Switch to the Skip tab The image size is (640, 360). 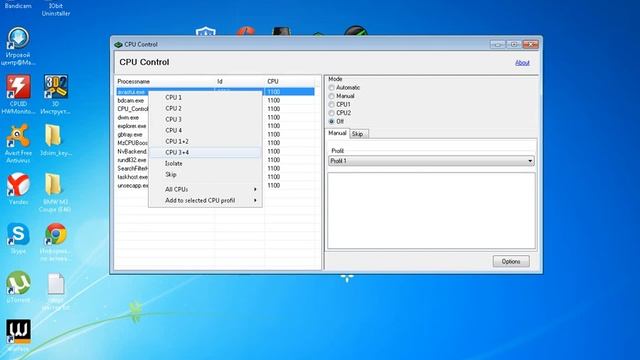358,134
